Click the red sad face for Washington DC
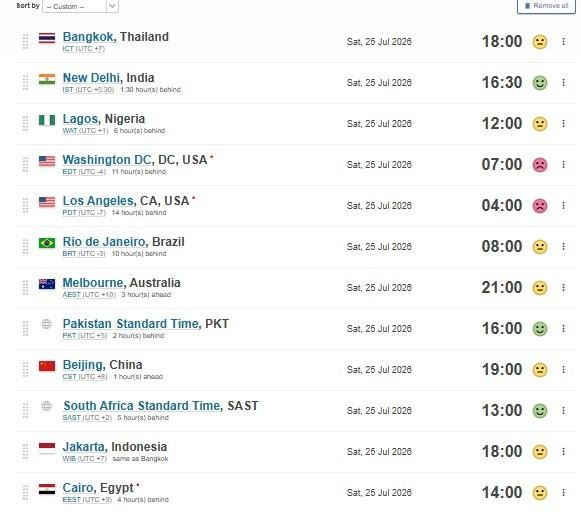The image size is (581, 515). 540,165
